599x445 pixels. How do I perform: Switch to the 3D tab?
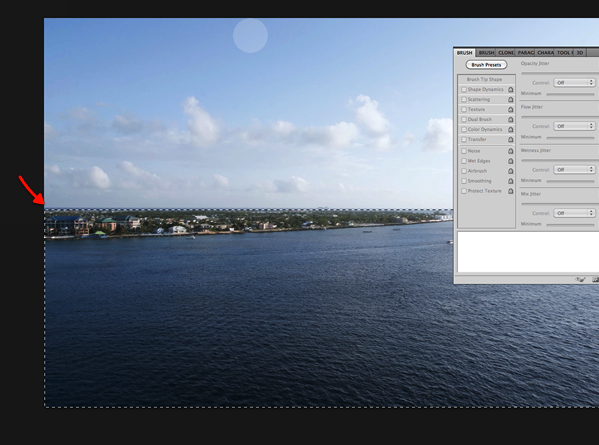click(580, 53)
